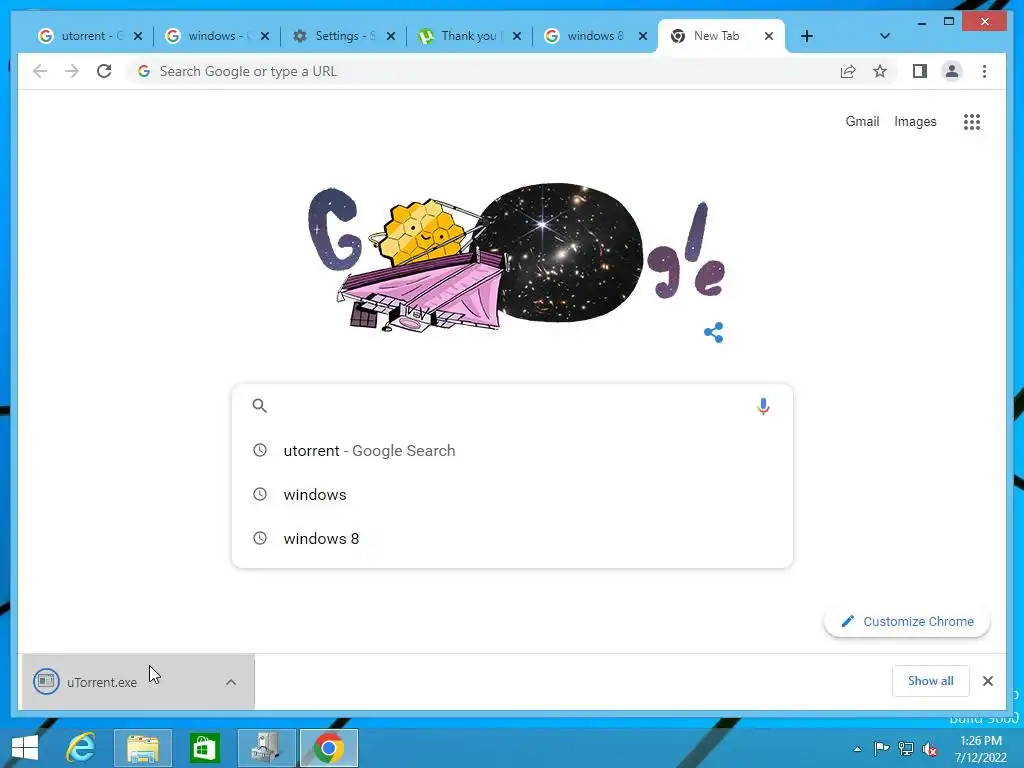The height and width of the screenshot is (768, 1024).
Task: Bookmark this tab with the star icon
Action: [x=880, y=71]
